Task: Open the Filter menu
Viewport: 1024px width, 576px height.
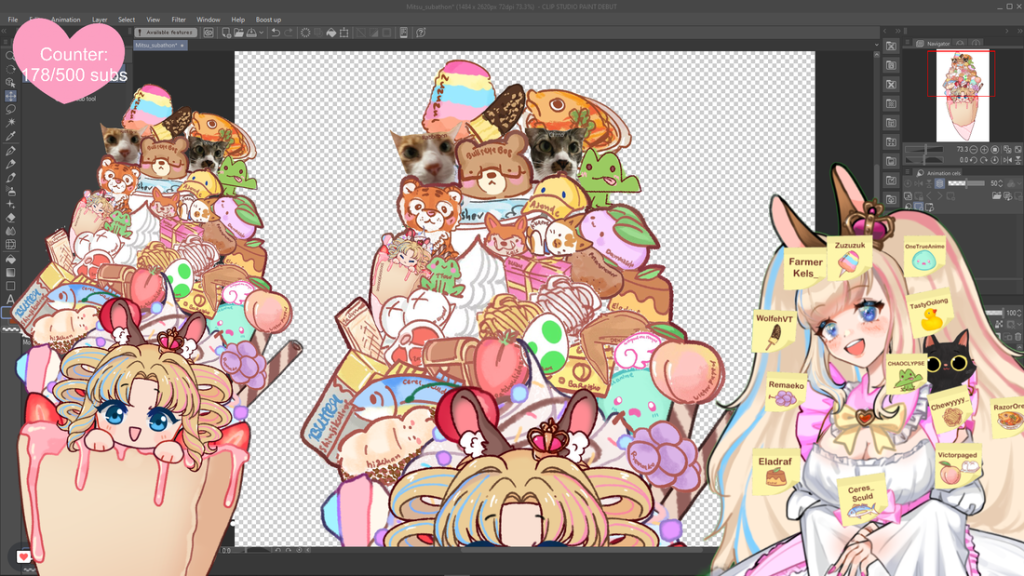Action: click(178, 19)
